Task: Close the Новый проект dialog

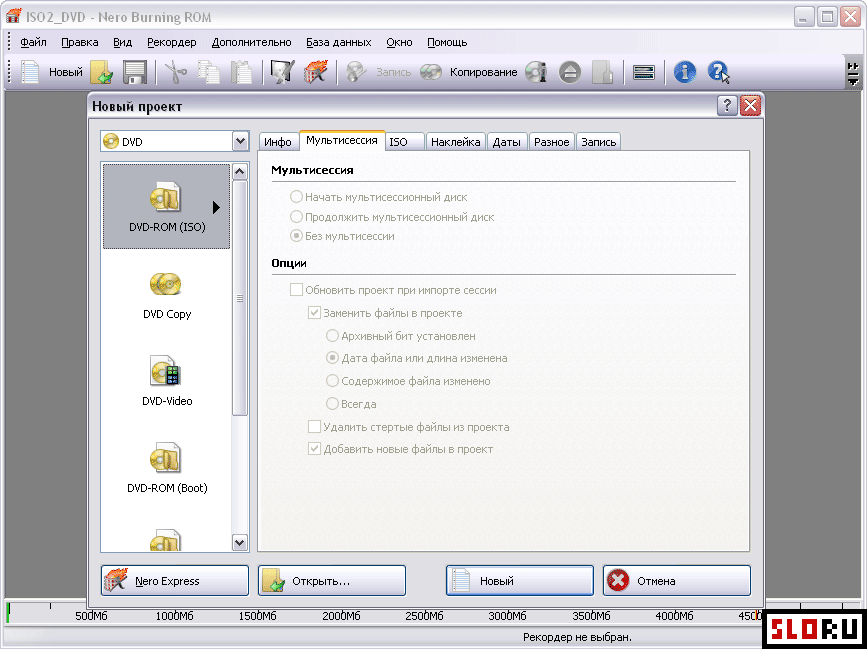Action: pos(750,106)
